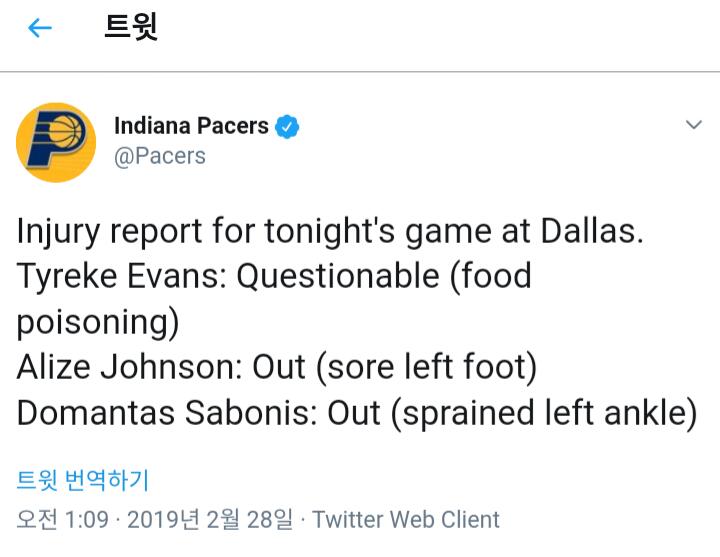This screenshot has width=720, height=557.
Task: Click the 오전 1:09 time stamp
Action: pos(63,520)
